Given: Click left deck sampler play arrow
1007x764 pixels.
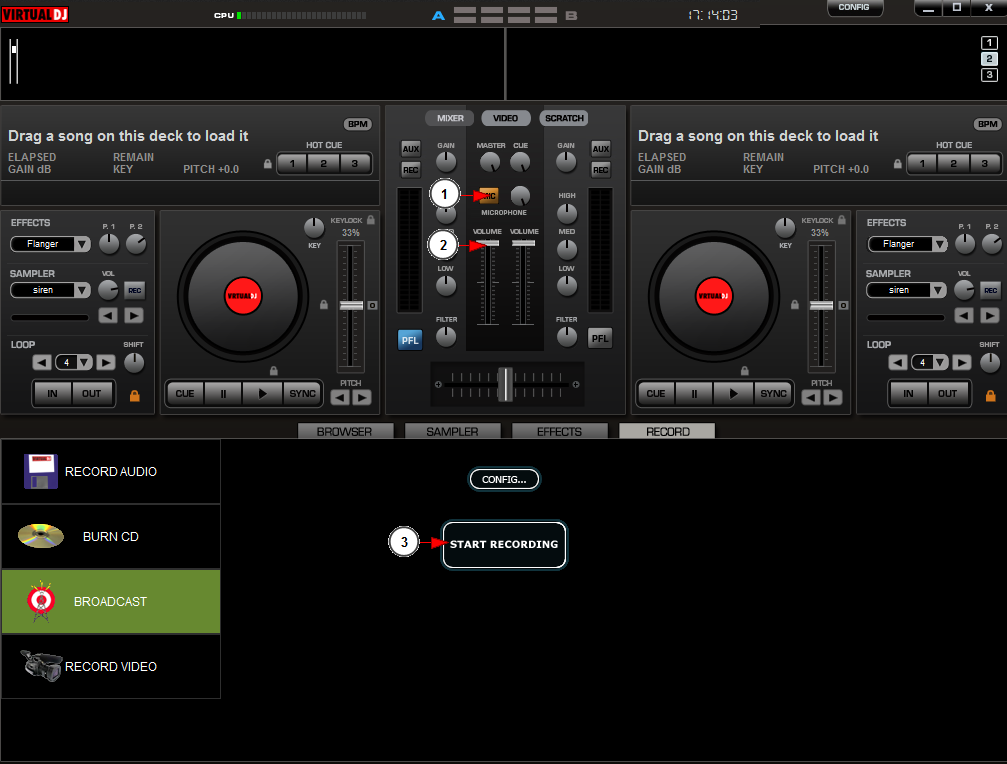Looking at the screenshot, I should (x=134, y=315).
